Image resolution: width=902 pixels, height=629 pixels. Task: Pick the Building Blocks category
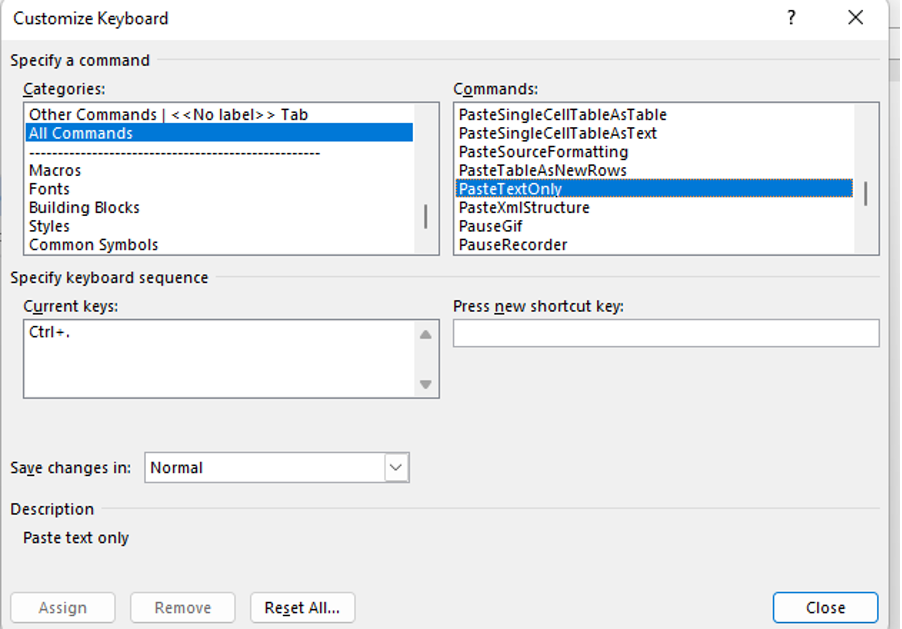click(219, 207)
